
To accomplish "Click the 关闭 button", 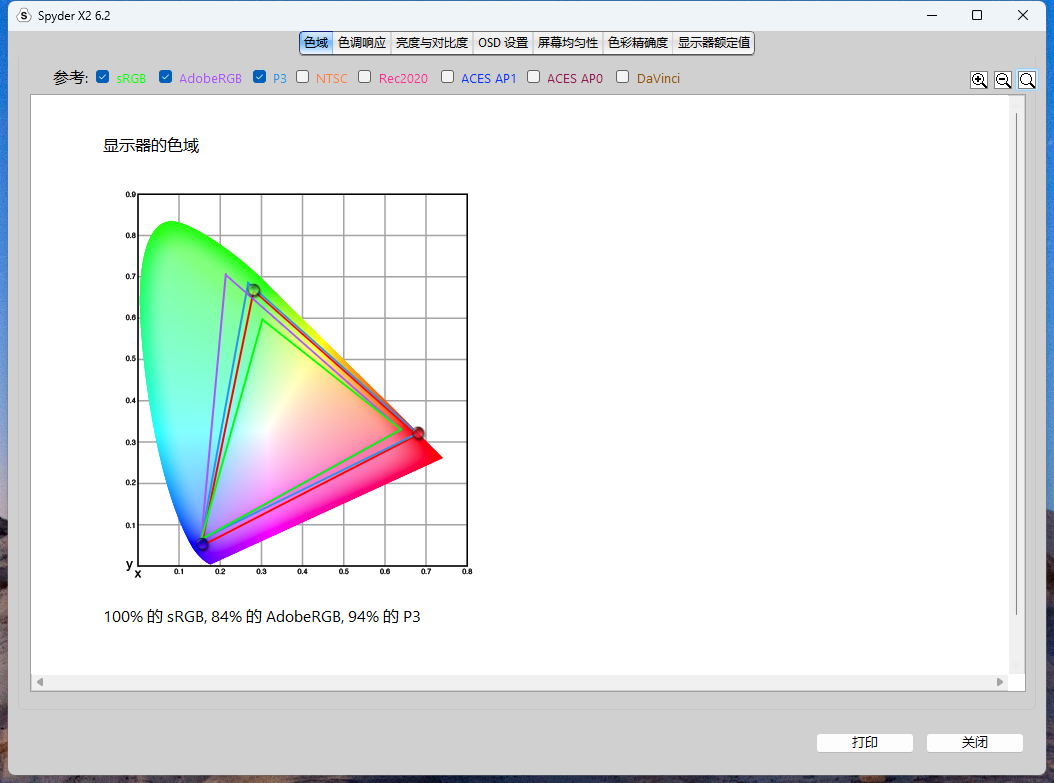I will pyautogui.click(x=975, y=743).
